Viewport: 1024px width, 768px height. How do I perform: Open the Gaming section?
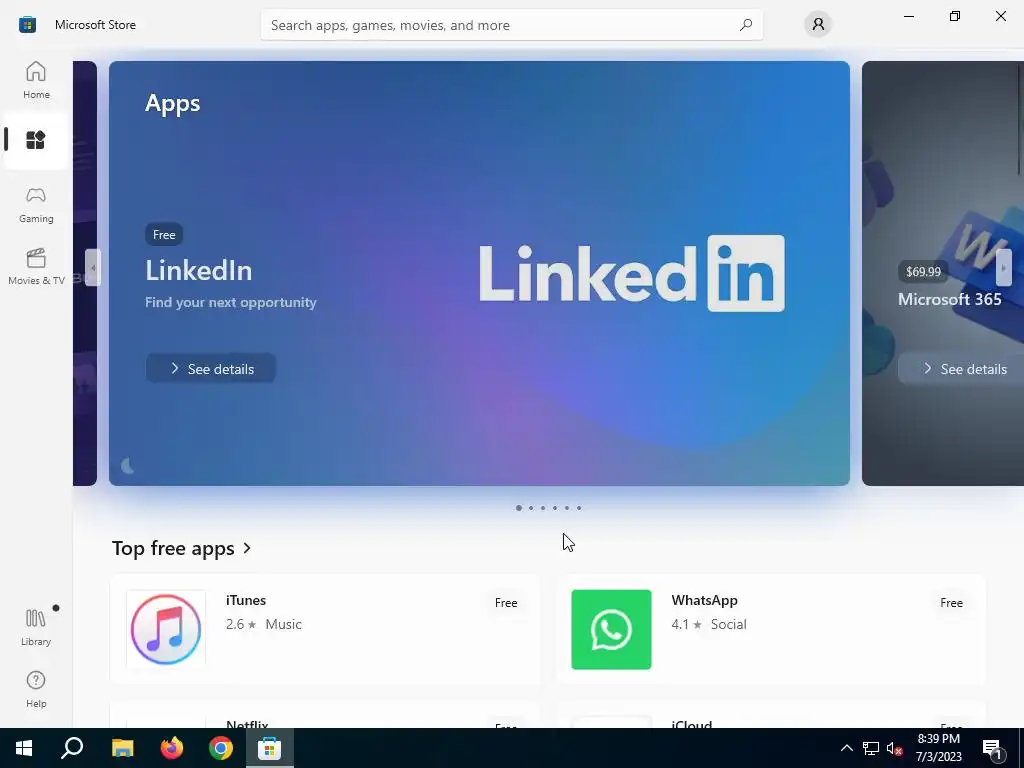tap(36, 205)
